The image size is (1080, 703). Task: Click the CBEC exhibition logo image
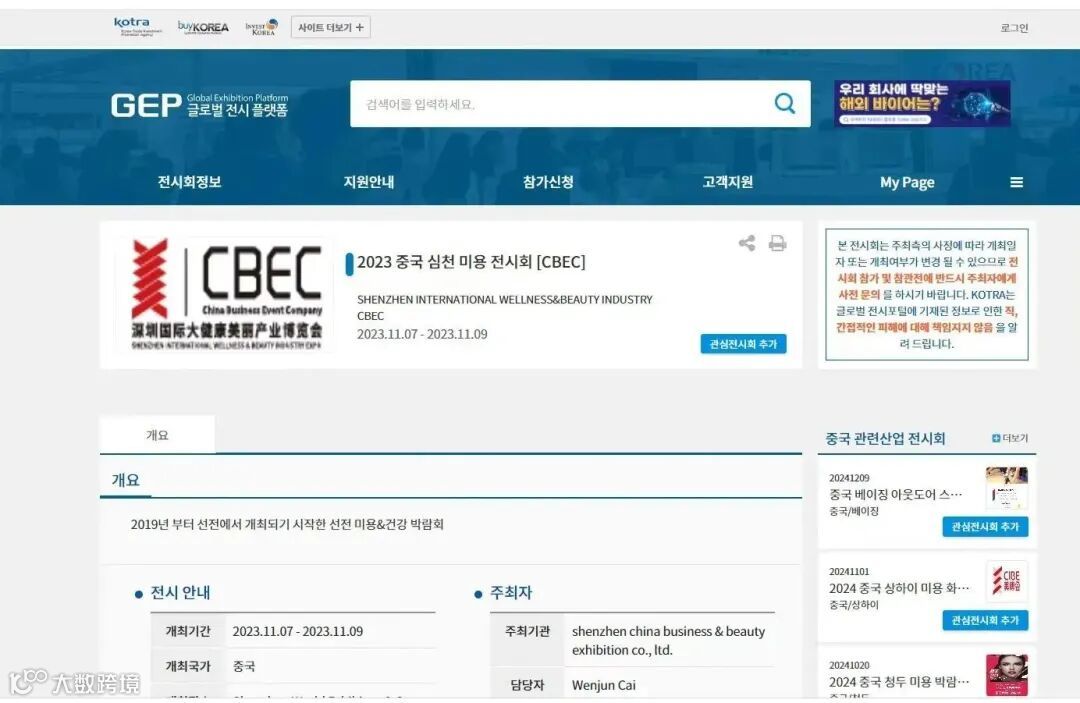(226, 295)
